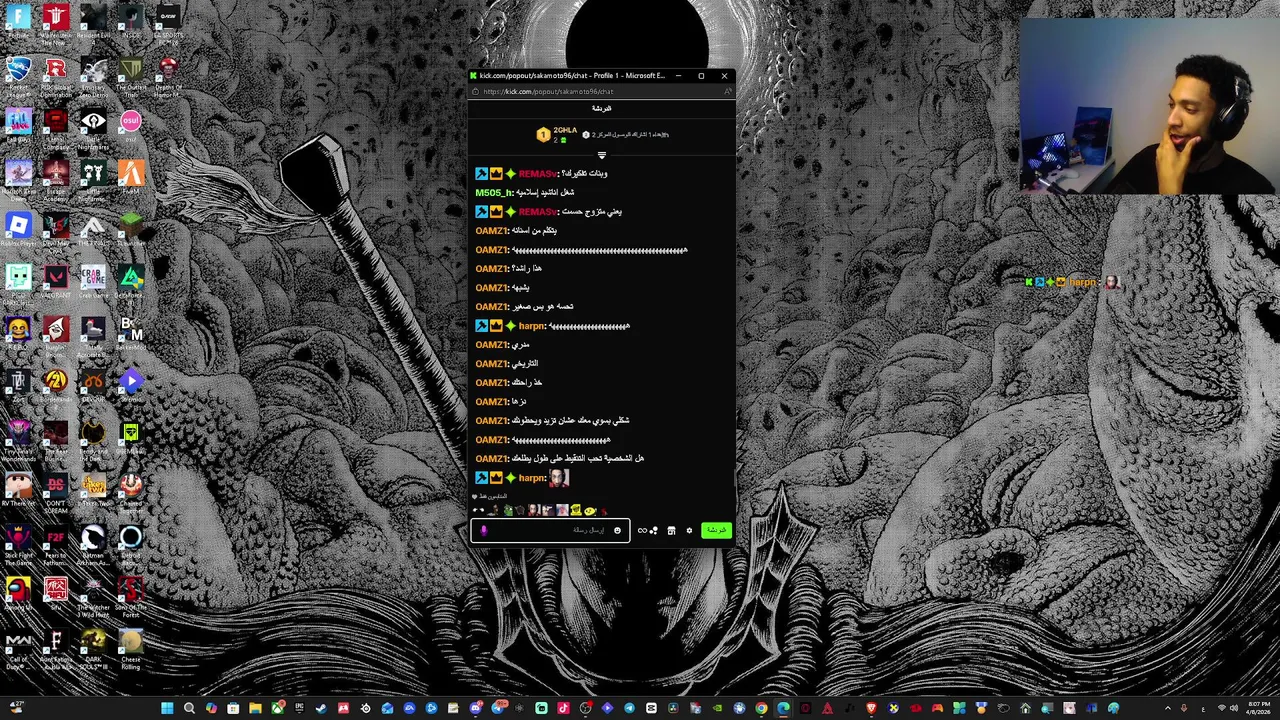1280x720 pixels.
Task: Open the Minecraft TLauncher block icon
Action: tap(131, 230)
